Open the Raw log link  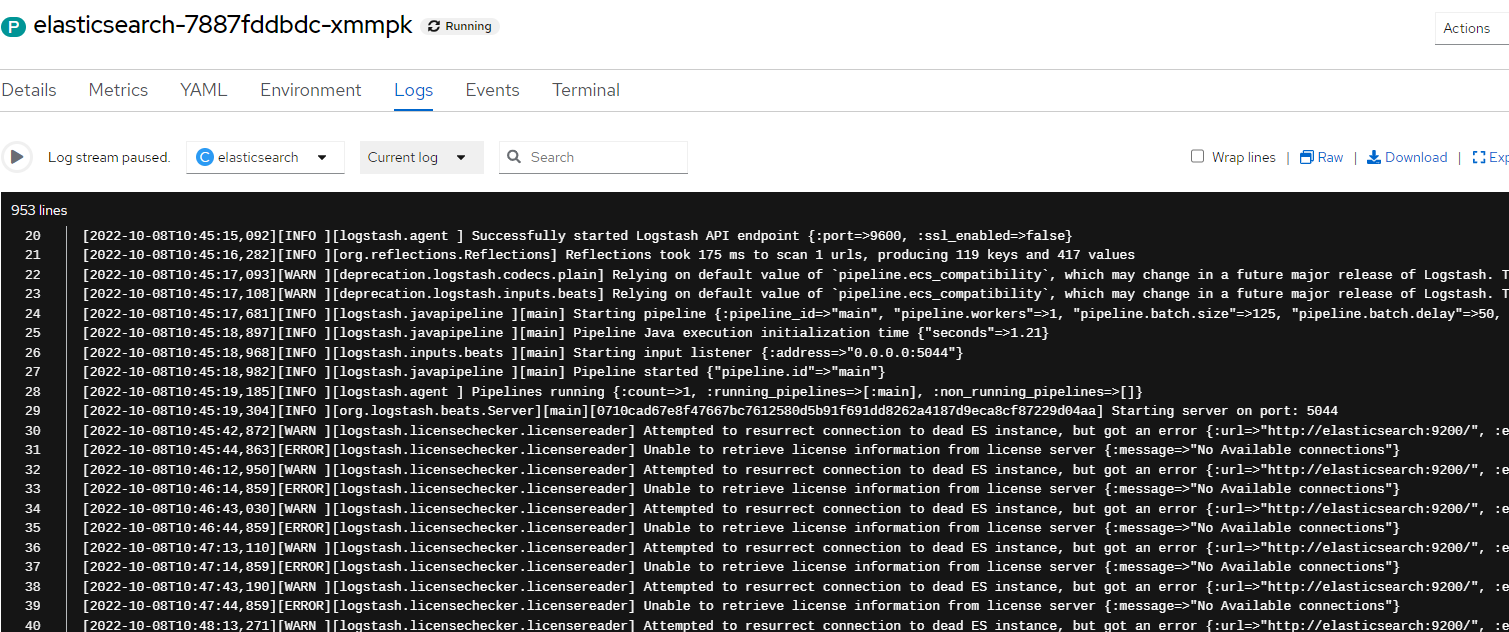[x=1321, y=157]
